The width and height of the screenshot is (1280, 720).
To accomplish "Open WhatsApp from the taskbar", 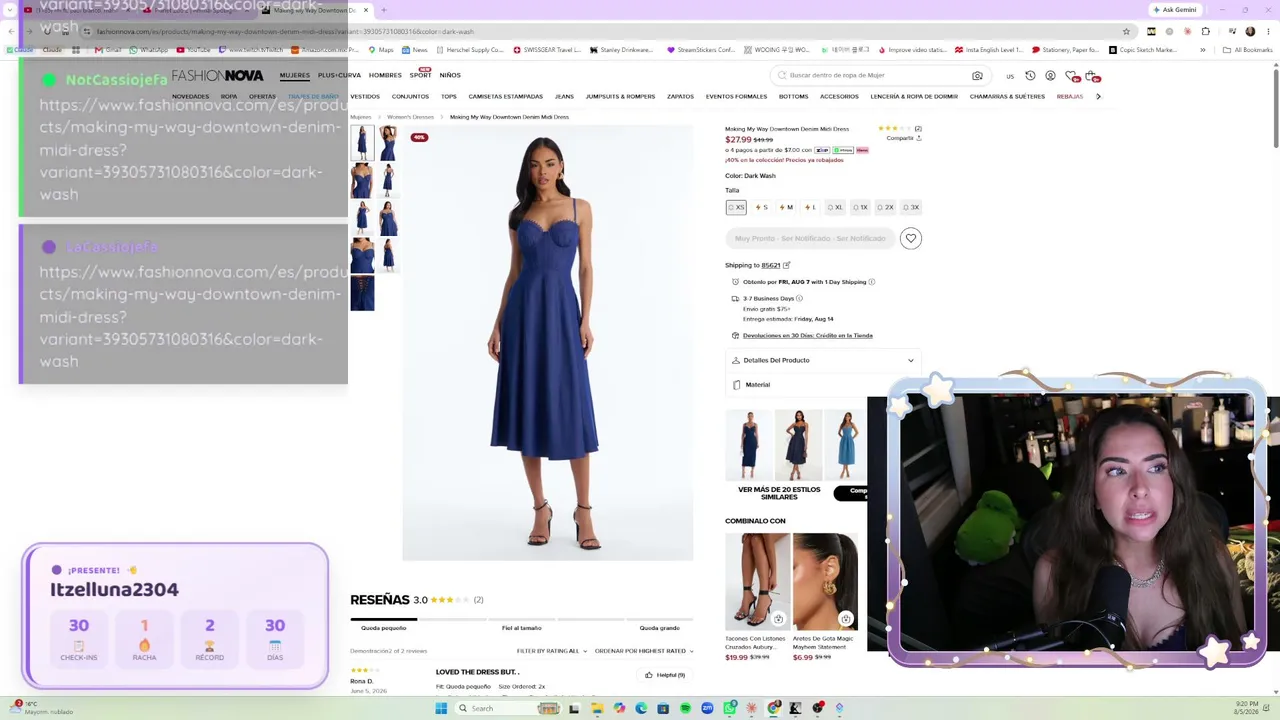I will (729, 708).
